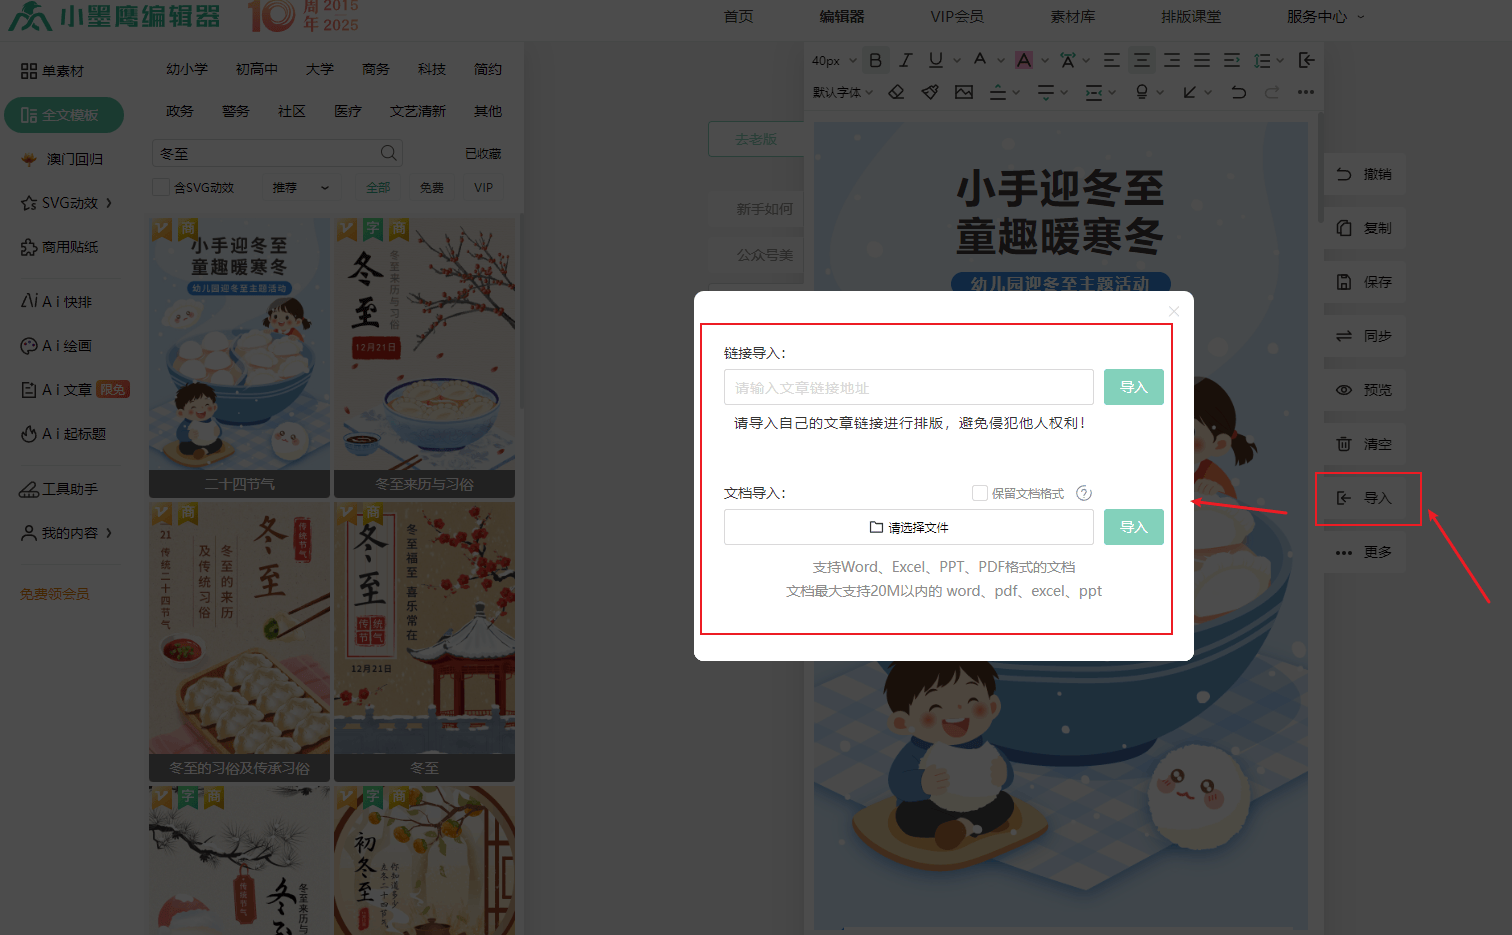Click the text highlight color swatch
Viewport: 1512px width, 935px height.
click(x=1024, y=60)
